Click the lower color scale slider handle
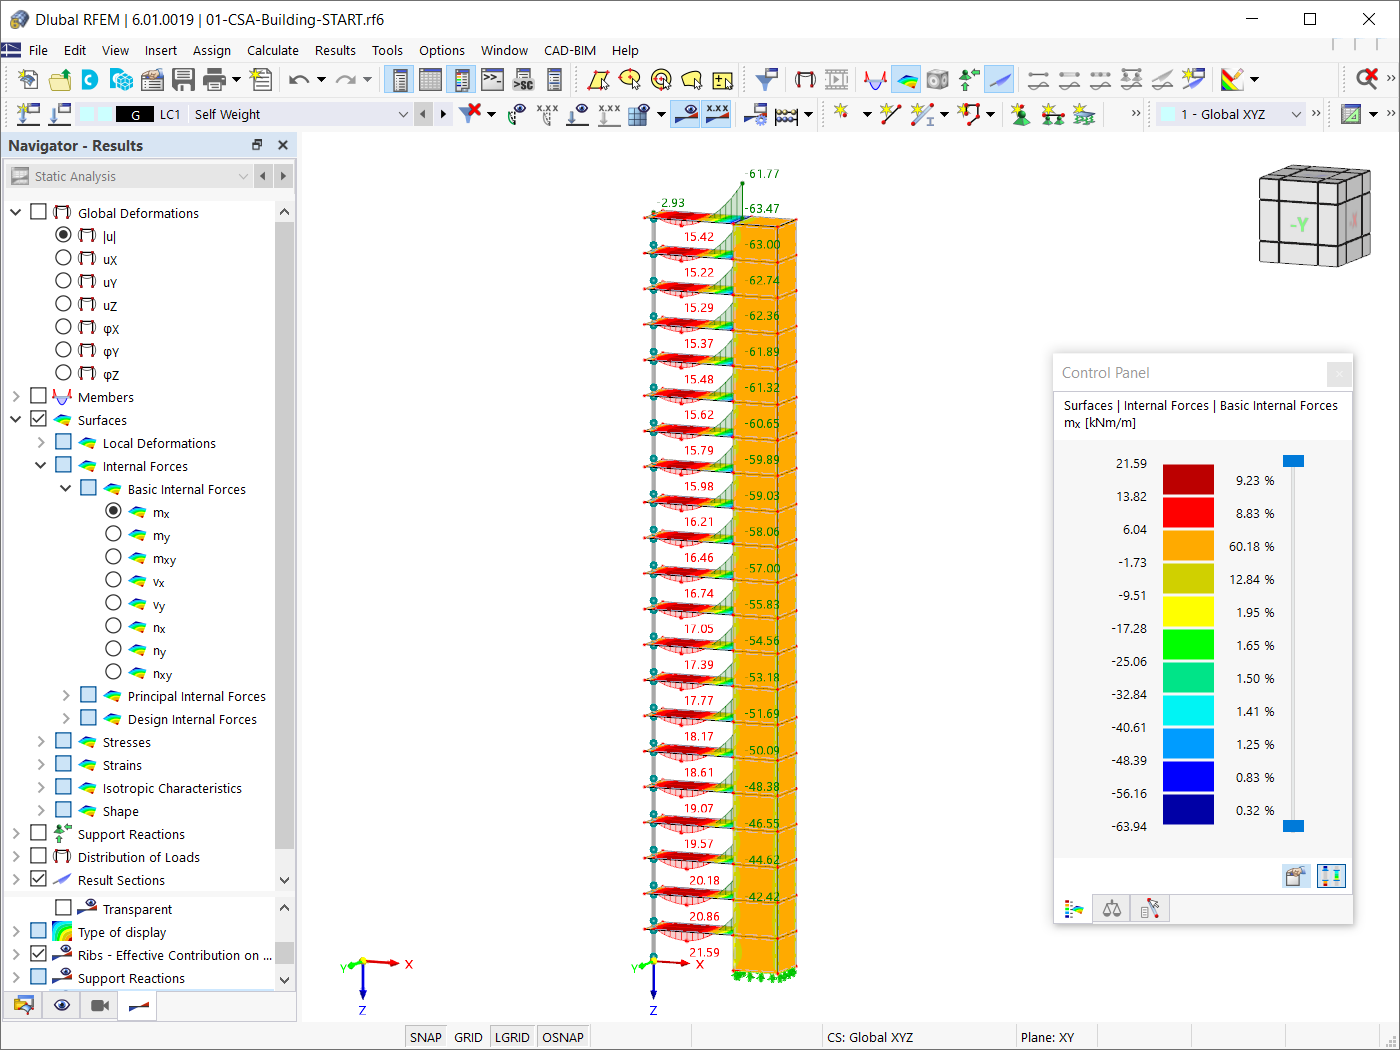The image size is (1400, 1050). coord(1293,826)
